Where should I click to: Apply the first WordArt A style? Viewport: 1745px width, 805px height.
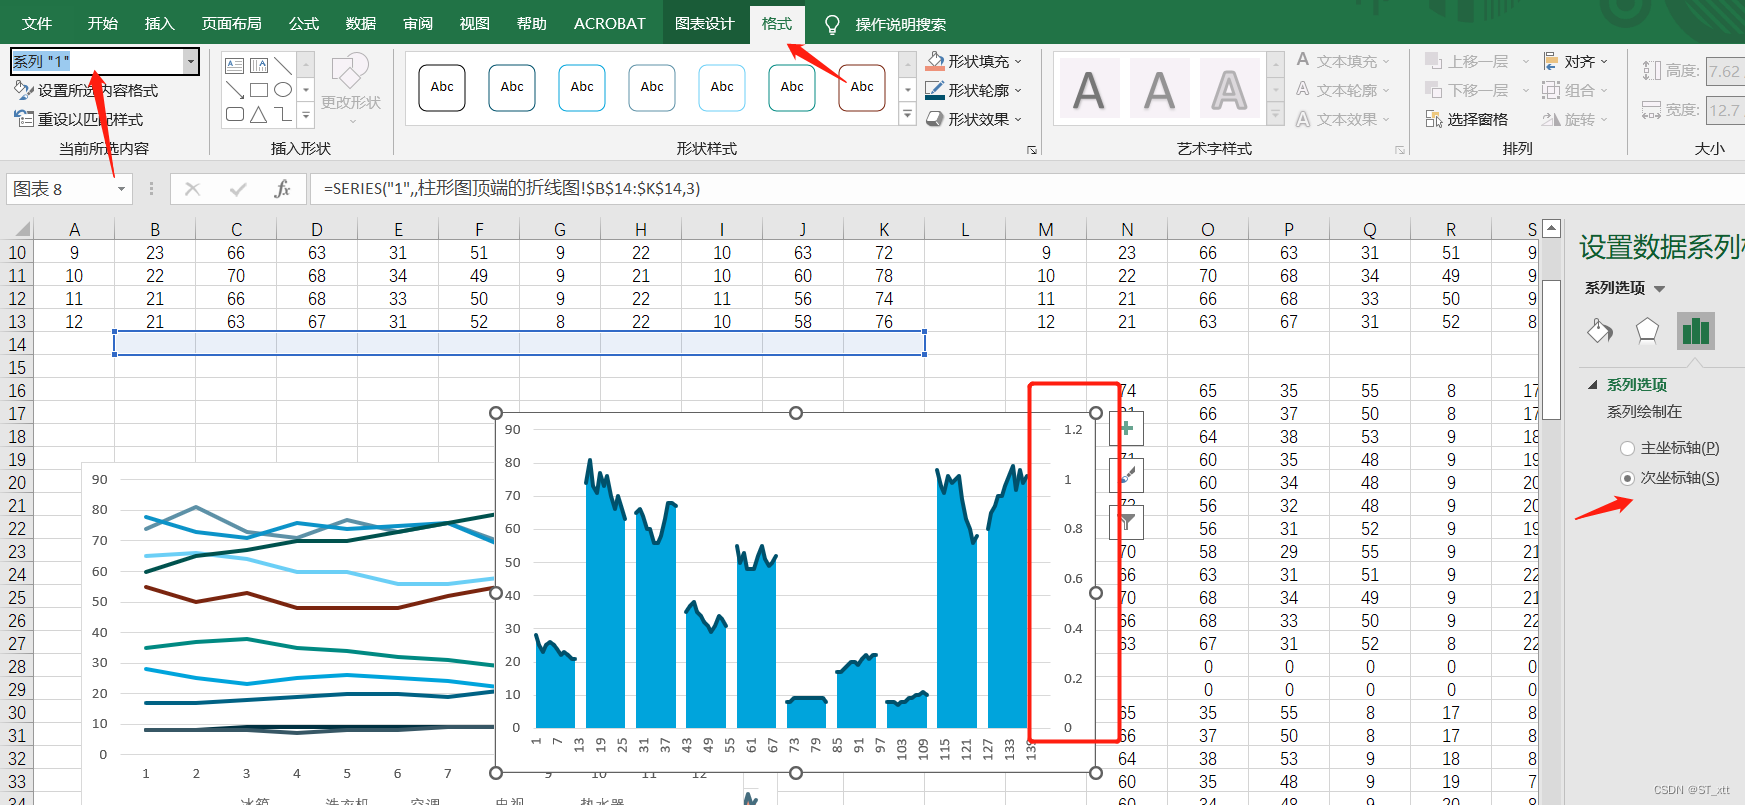pos(1089,90)
